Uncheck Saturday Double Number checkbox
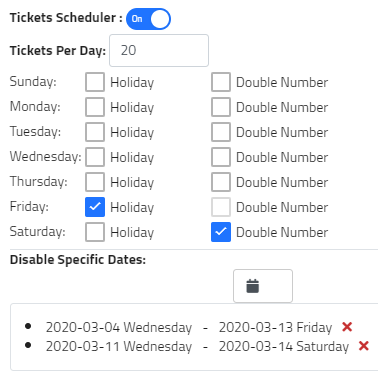 tap(221, 232)
